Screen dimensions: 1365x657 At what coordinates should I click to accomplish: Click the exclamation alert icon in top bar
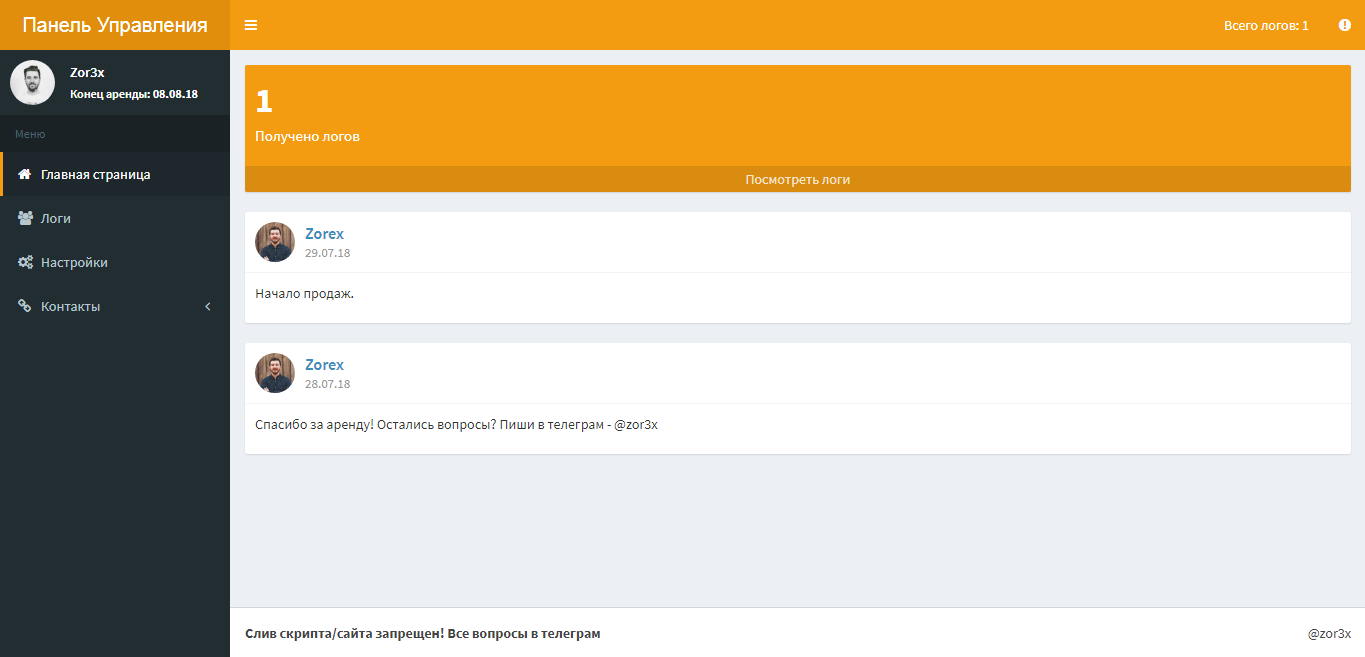1345,25
